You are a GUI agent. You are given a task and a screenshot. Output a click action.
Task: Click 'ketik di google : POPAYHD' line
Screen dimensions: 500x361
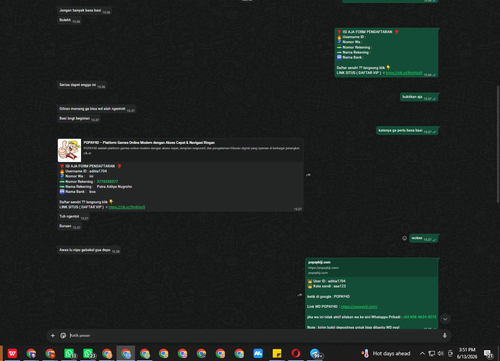(328, 297)
